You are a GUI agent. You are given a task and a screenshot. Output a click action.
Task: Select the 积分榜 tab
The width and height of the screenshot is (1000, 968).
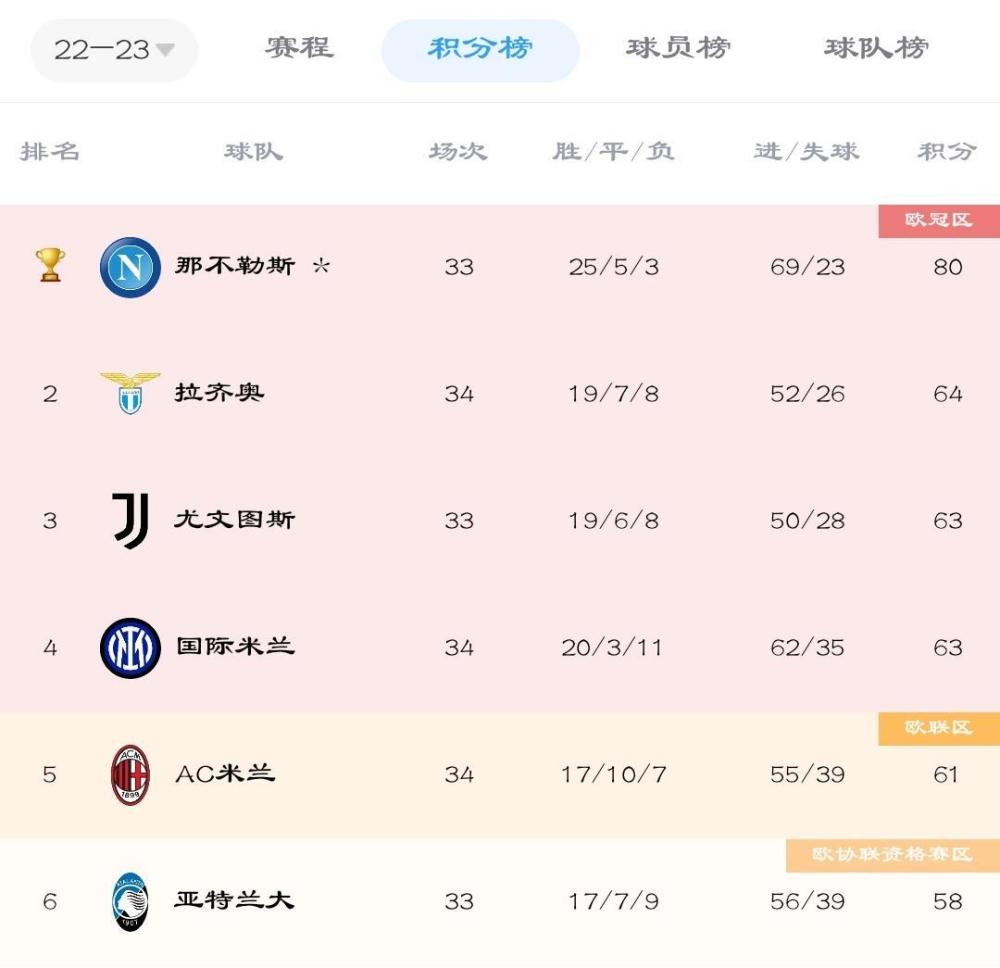[480, 50]
